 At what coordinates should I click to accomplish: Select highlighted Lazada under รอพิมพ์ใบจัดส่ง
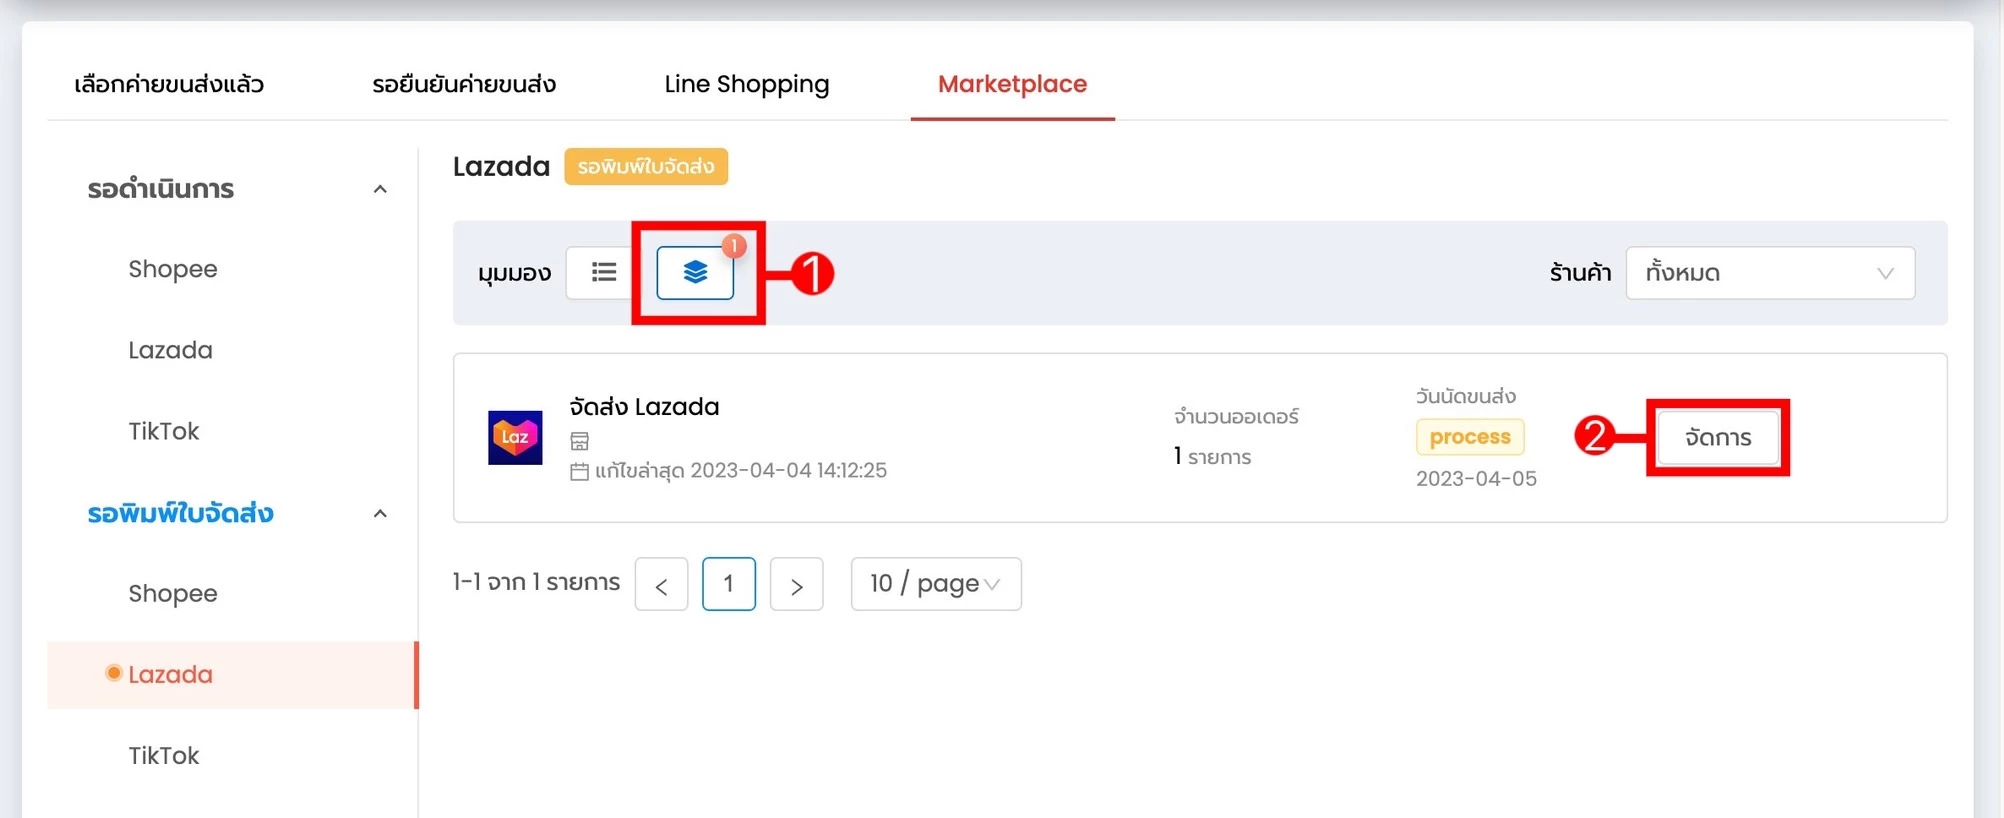(232, 675)
